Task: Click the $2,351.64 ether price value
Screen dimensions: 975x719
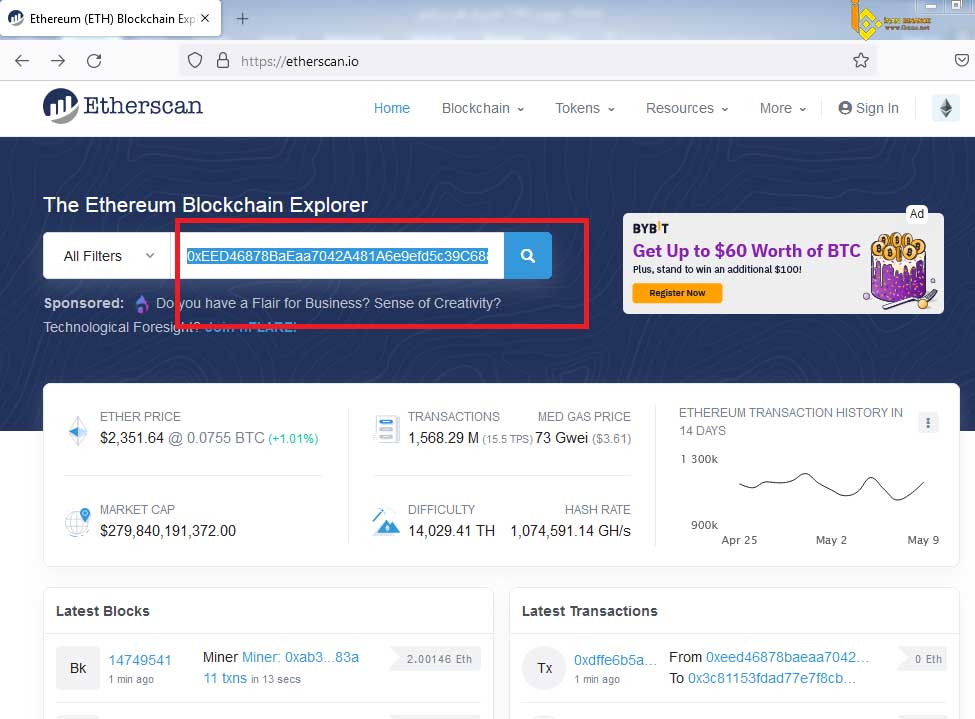Action: (132, 438)
